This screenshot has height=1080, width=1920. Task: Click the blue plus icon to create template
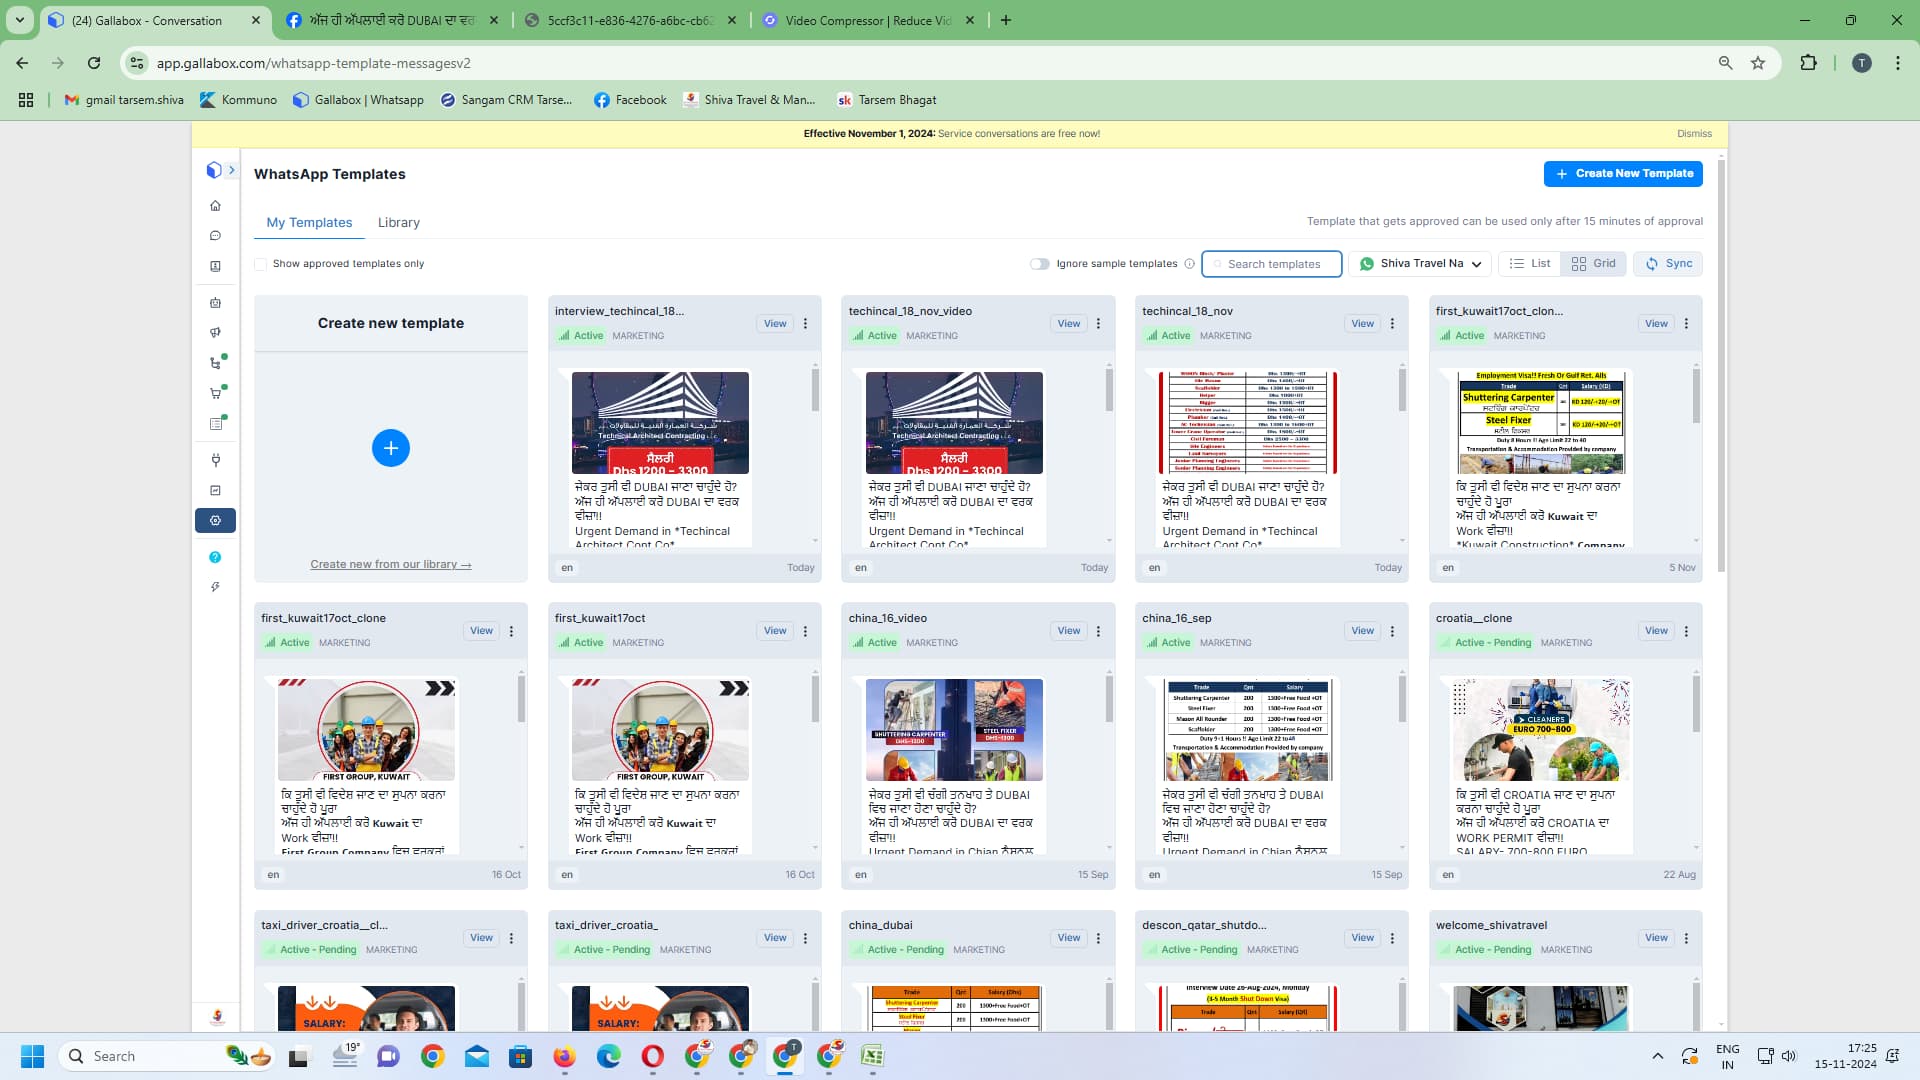(x=391, y=448)
